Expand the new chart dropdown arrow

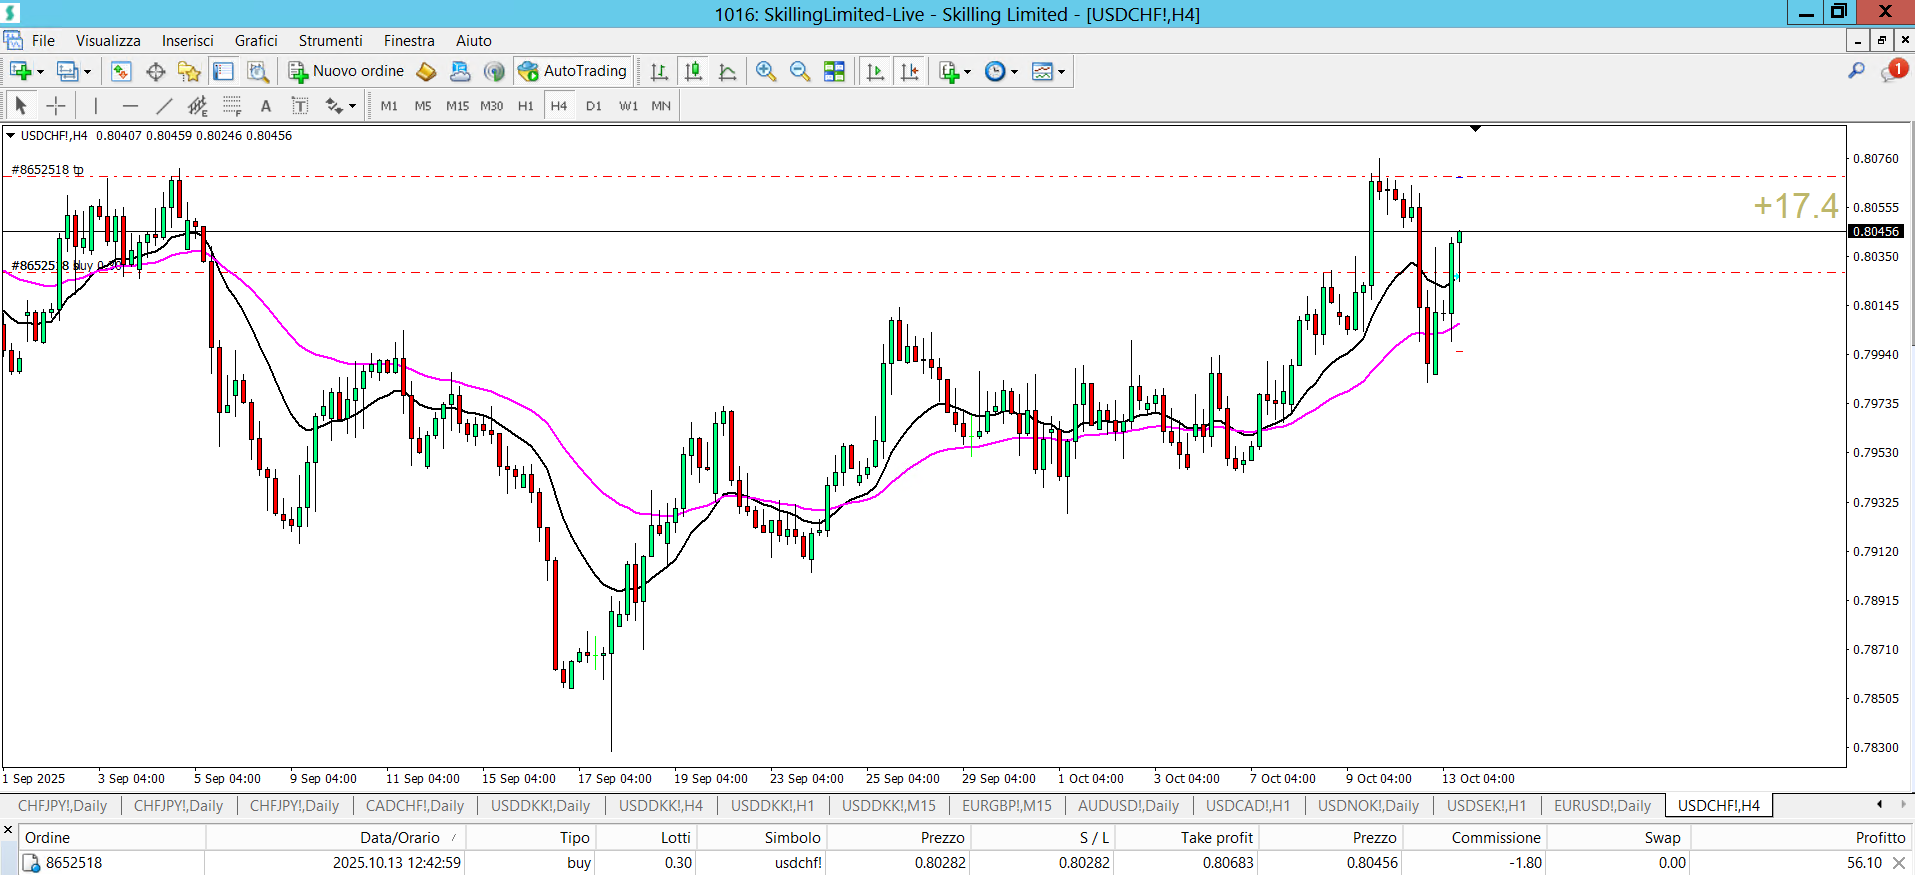click(40, 72)
